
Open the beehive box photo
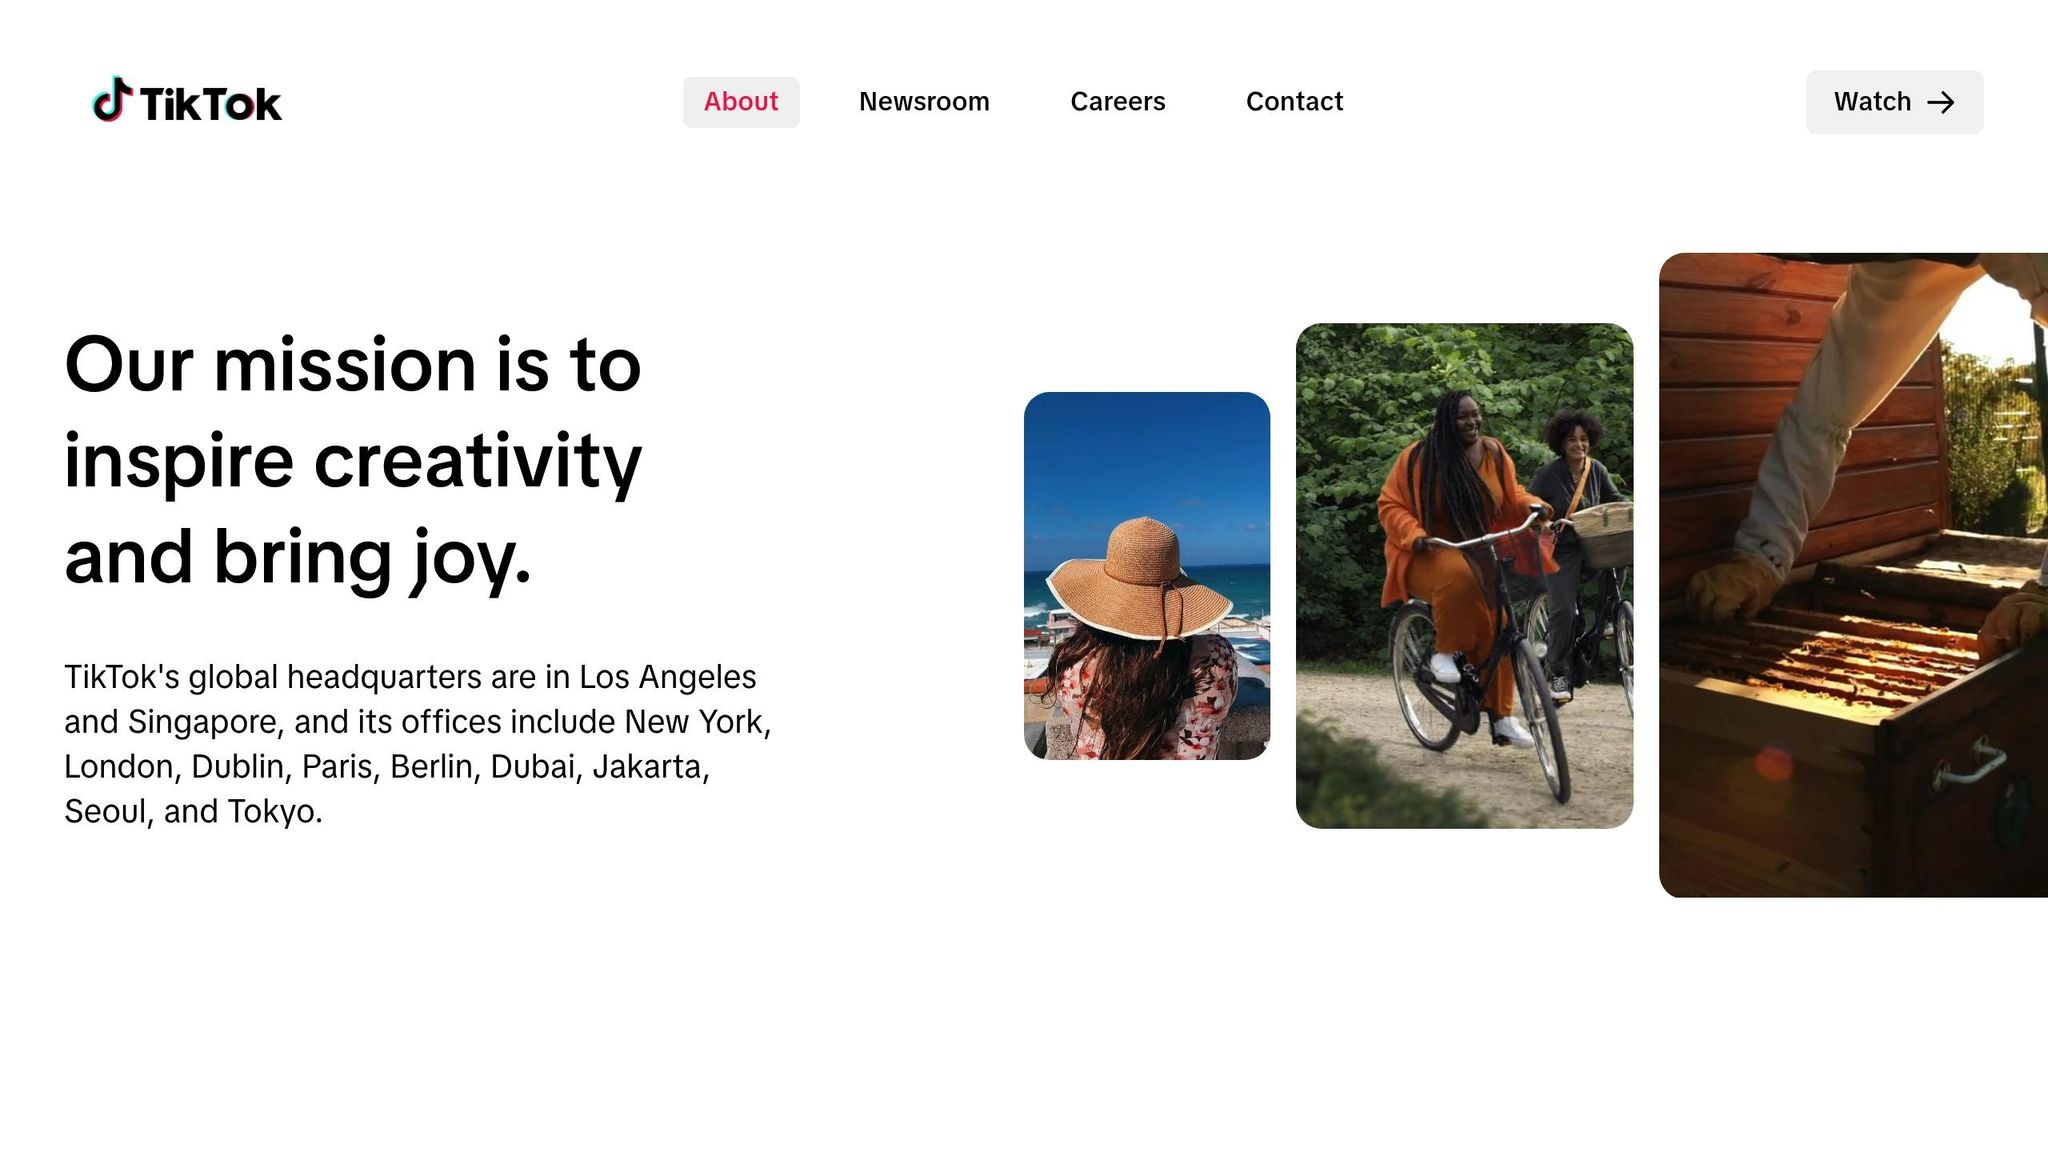coord(1853,575)
